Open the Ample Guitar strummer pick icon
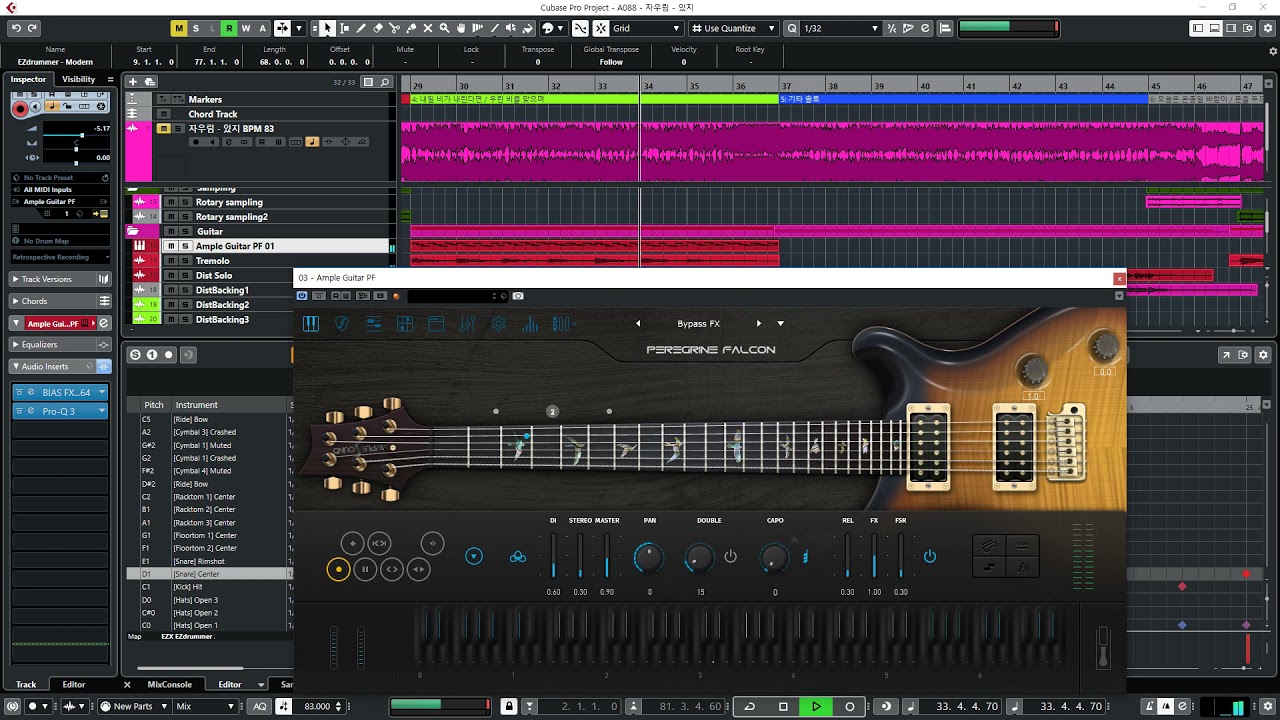Screen dimensions: 1280x720 [342, 324]
